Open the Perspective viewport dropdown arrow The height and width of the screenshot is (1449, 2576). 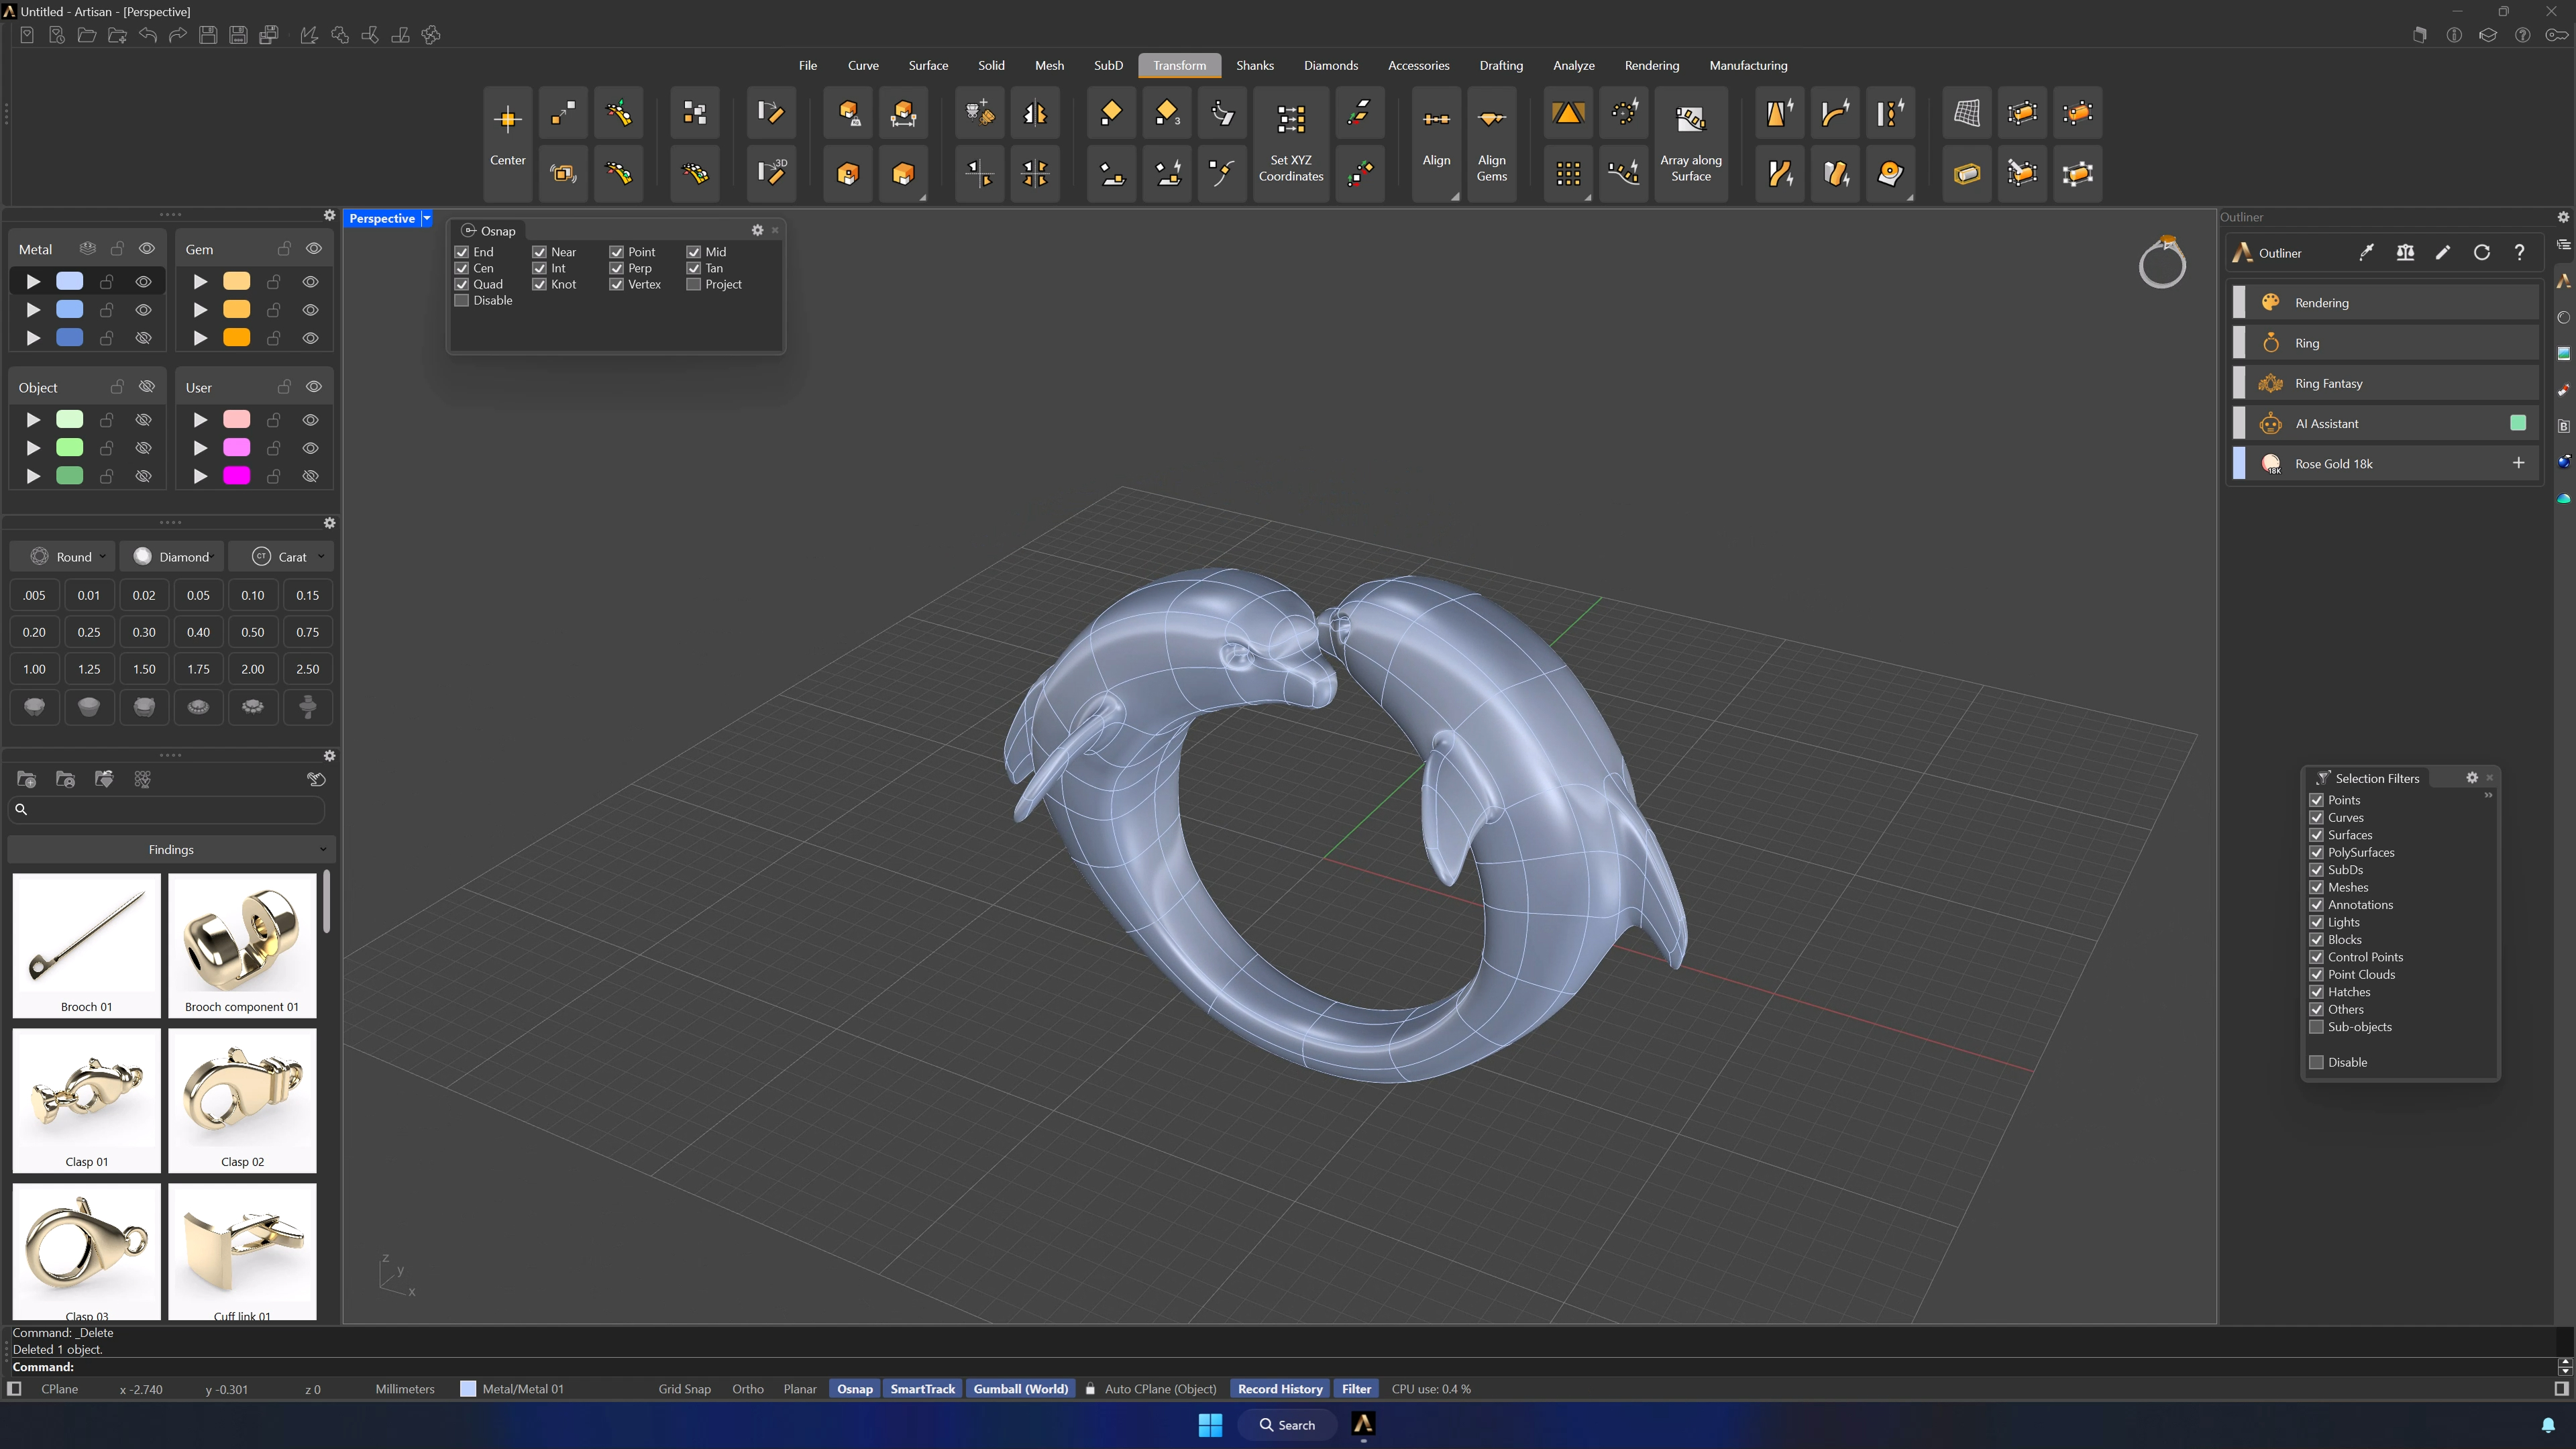(427, 218)
